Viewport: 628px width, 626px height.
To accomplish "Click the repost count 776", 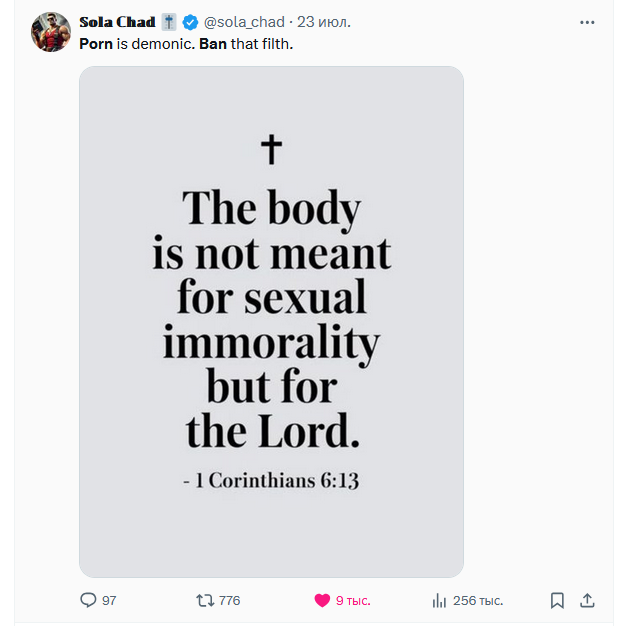I will pyautogui.click(x=229, y=600).
